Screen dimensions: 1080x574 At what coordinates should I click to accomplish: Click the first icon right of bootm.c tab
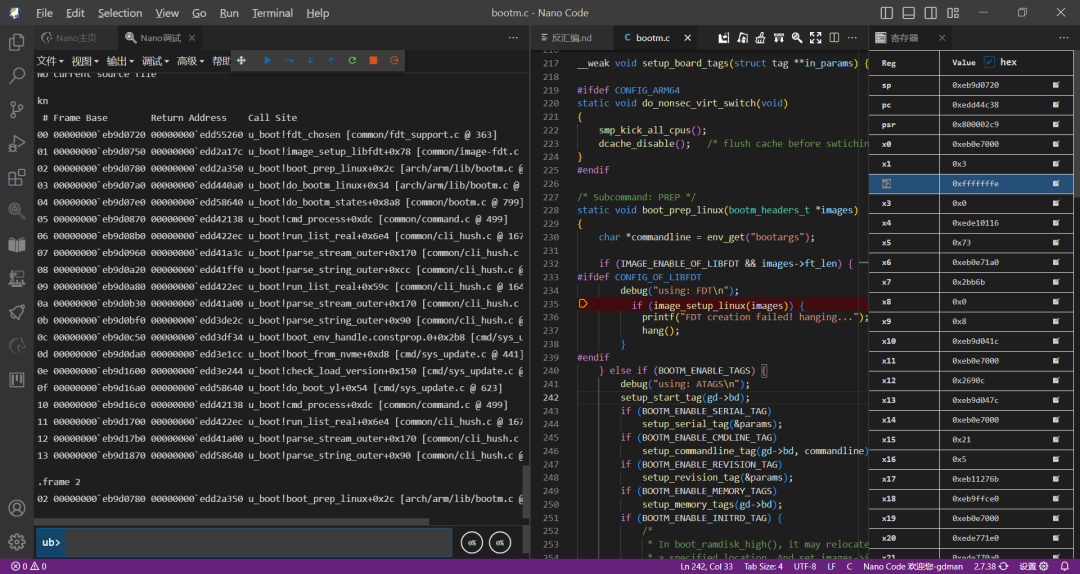pyautogui.click(x=723, y=38)
